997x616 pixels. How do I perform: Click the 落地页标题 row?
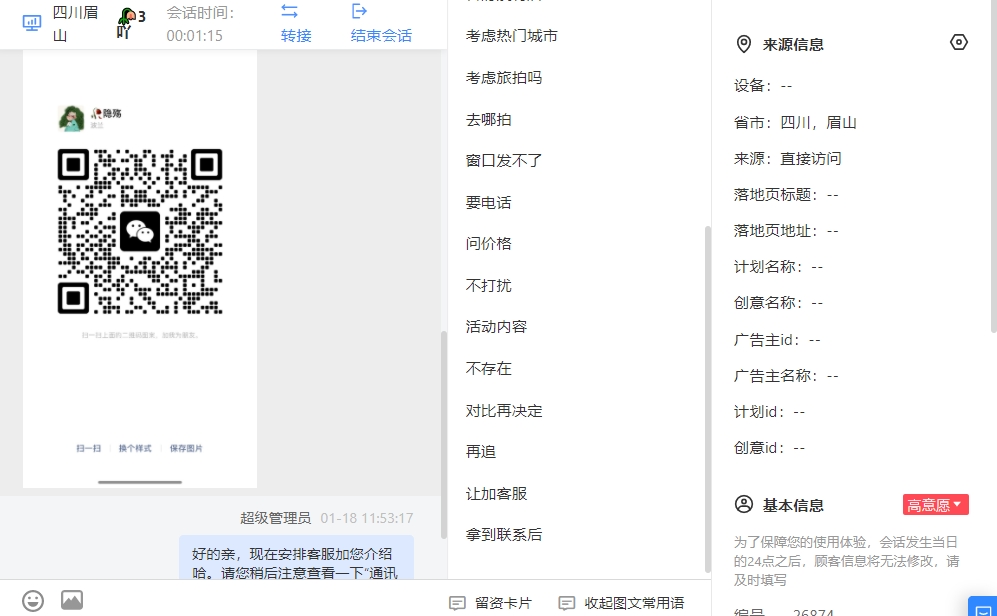pyautogui.click(x=786, y=195)
